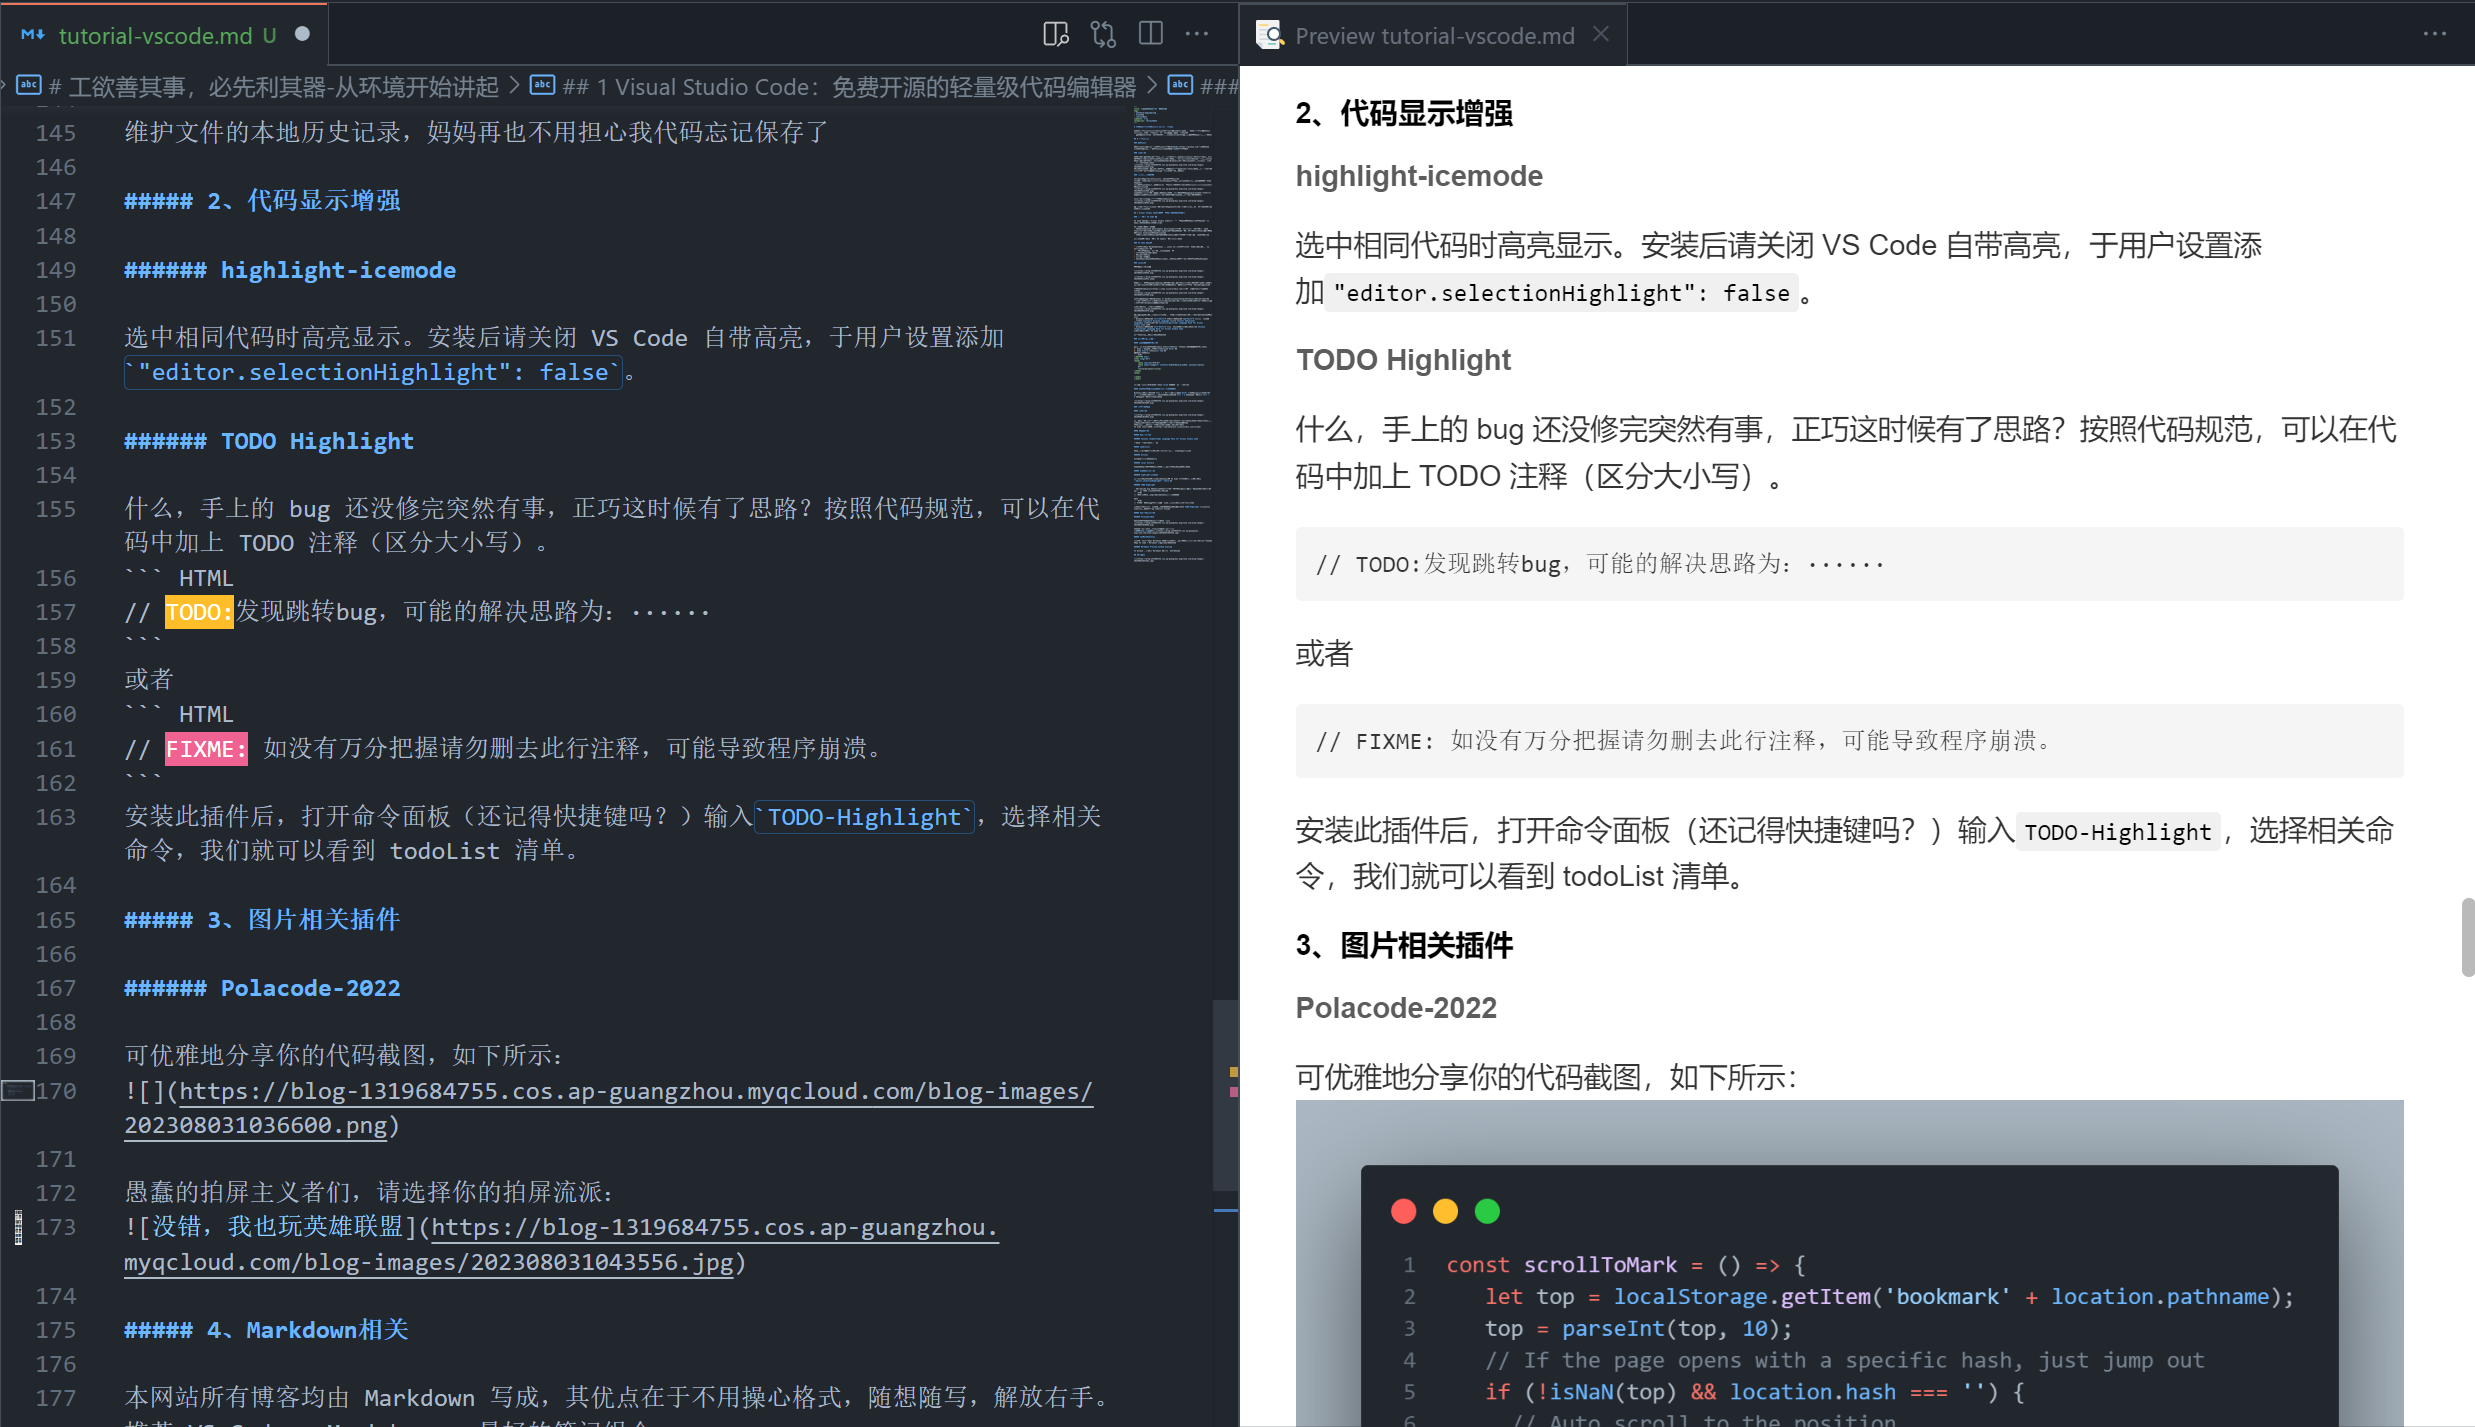Click the unsaved dot on tutorial-vscode.md tab
The image size is (2475, 1427).
coord(302,35)
